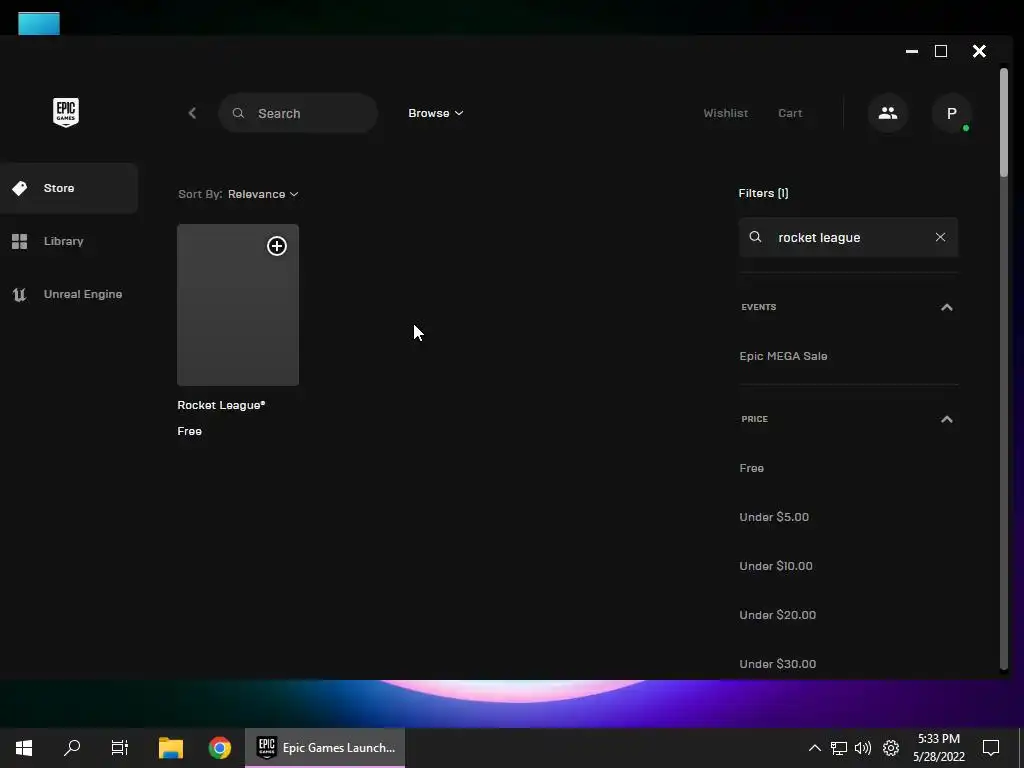Open the Rocket League game thumbnail
Screen dimensions: 1024x768
(x=238, y=305)
